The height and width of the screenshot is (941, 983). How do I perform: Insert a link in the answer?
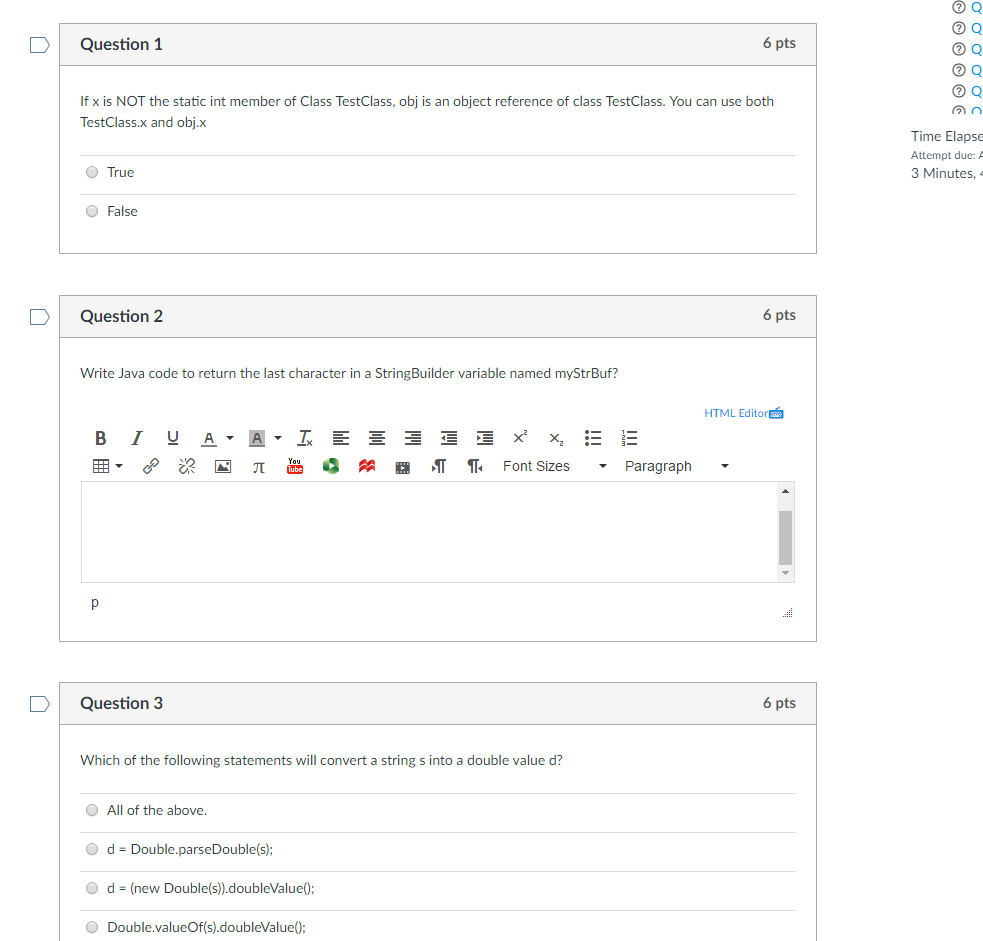click(x=150, y=466)
